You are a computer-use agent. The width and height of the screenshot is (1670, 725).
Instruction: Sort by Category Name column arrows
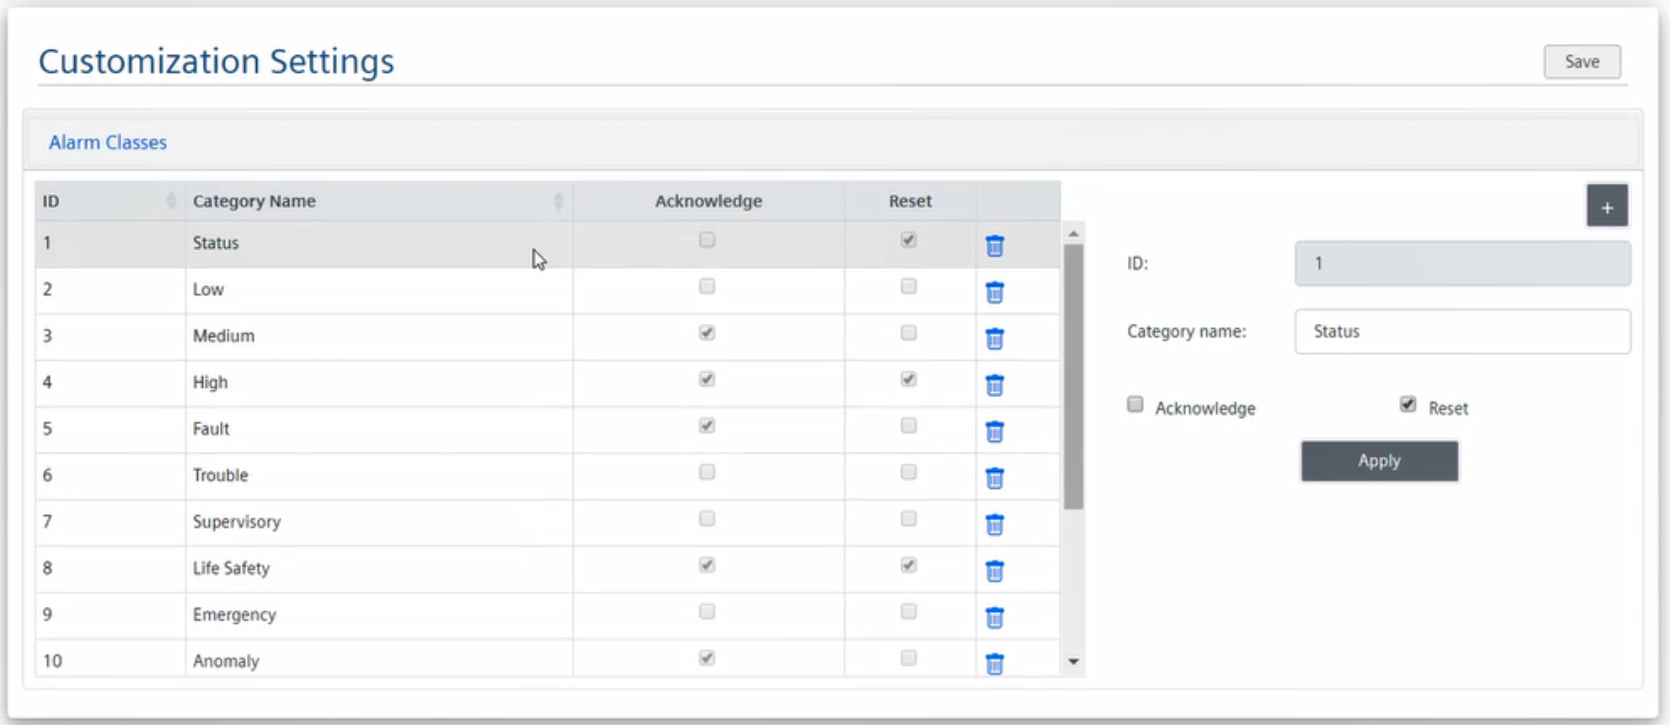(558, 201)
